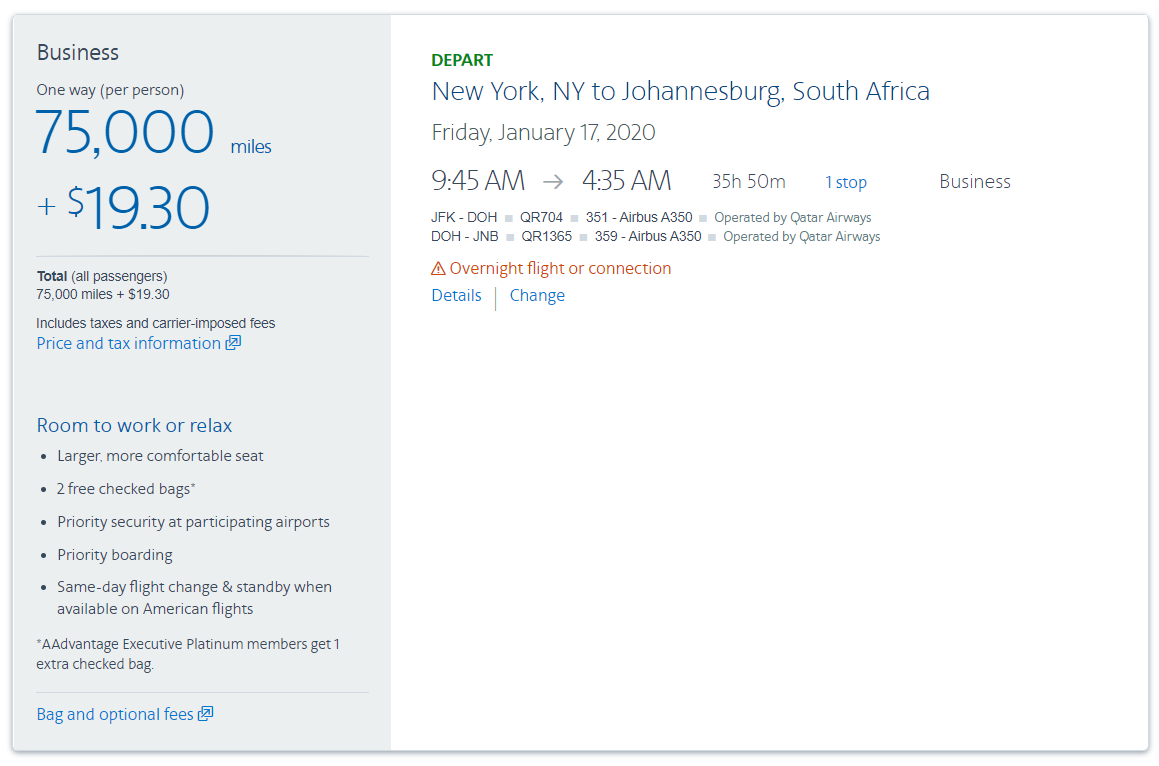Click the Friday, January 17, 2020 date
Viewport: 1159px width, 766px height.
543,132
